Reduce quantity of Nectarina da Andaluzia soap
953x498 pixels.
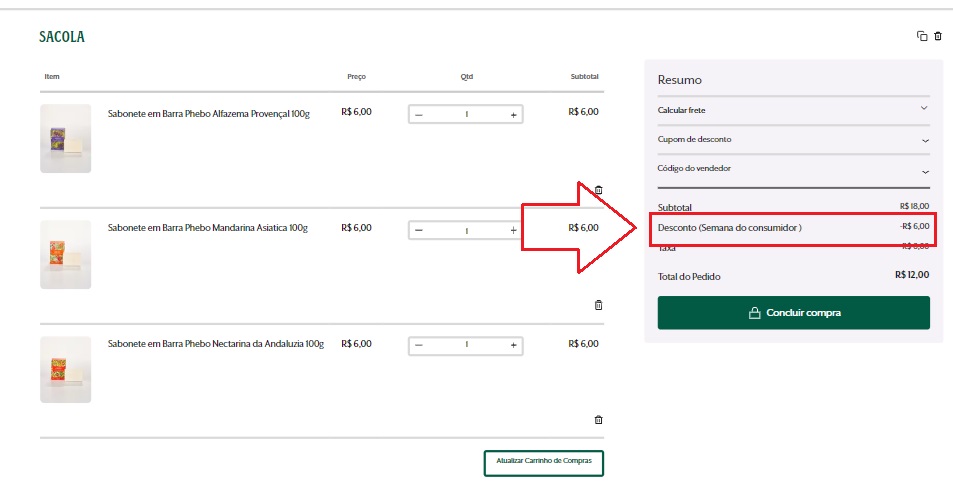tap(419, 345)
